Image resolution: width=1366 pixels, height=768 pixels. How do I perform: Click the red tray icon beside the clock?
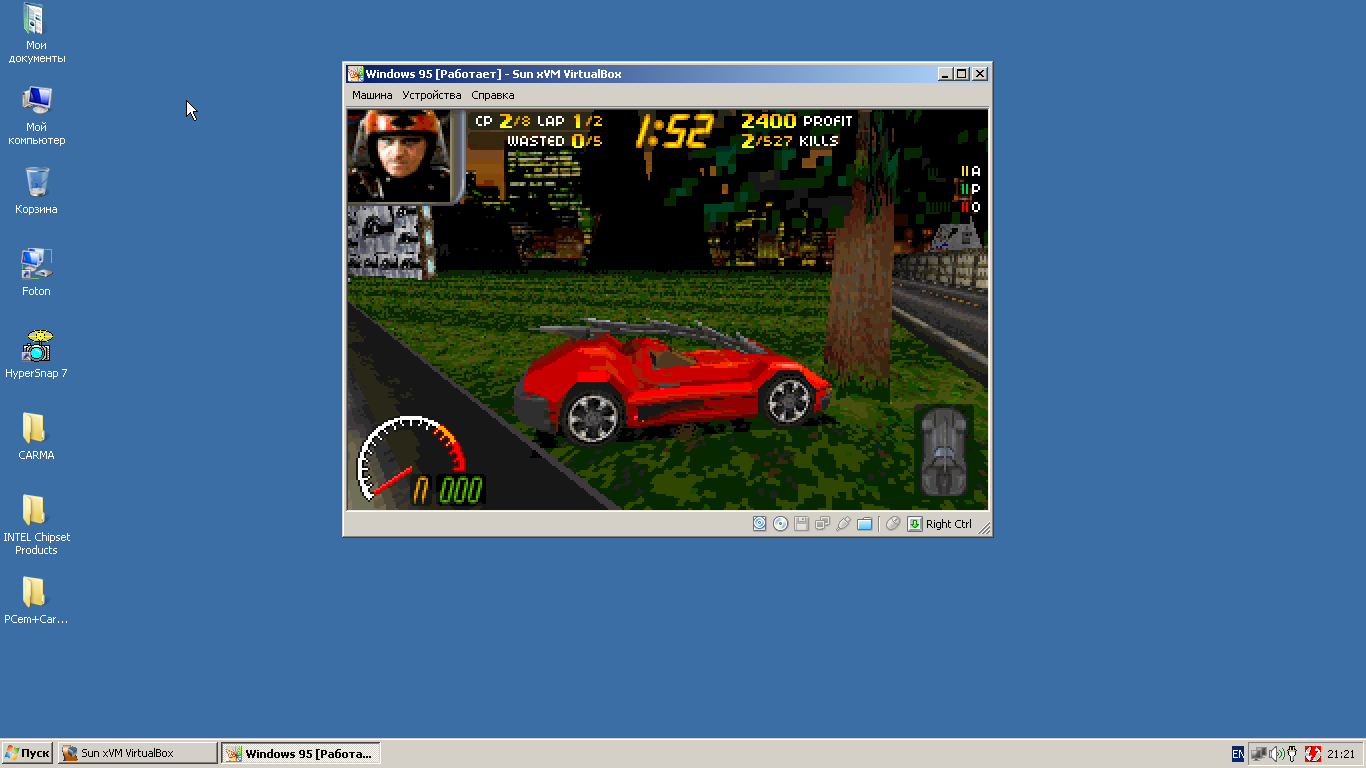pyautogui.click(x=1313, y=754)
